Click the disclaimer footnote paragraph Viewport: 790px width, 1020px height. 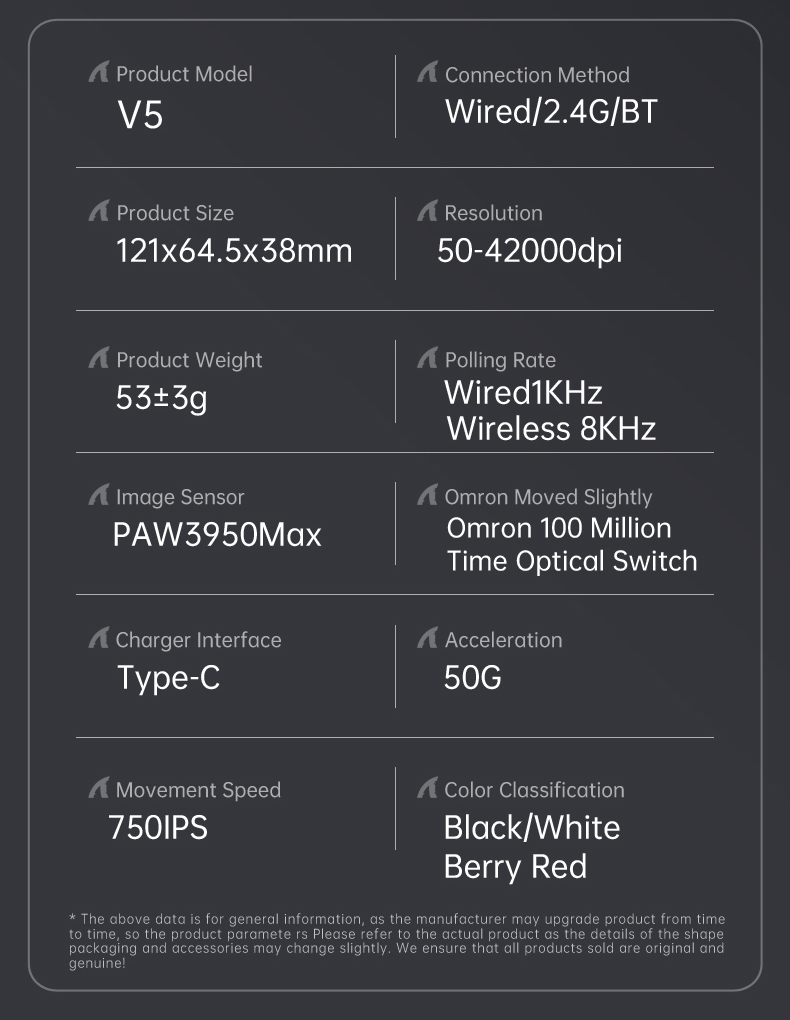tap(396, 940)
